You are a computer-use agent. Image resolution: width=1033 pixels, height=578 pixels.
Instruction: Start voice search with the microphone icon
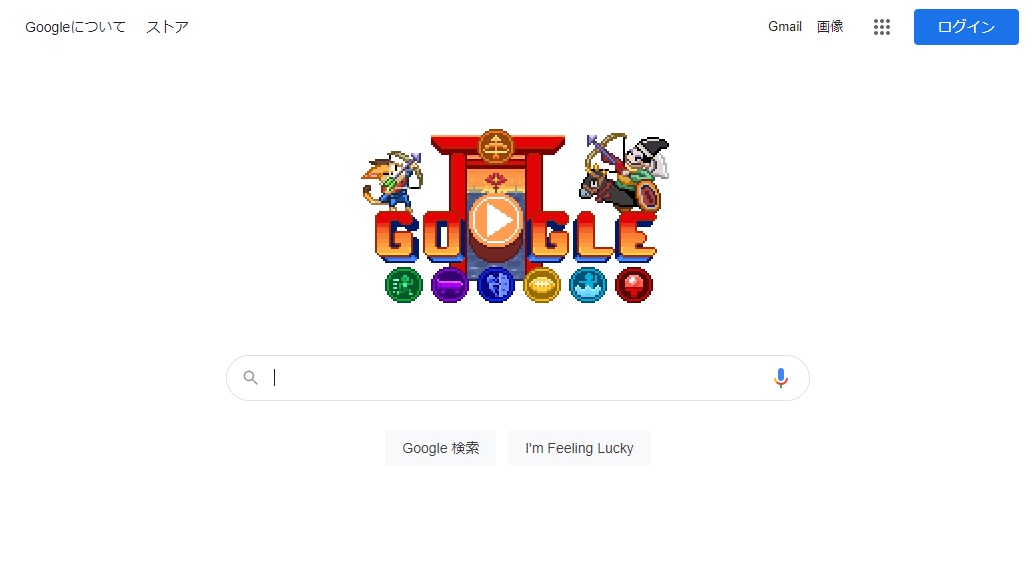click(781, 378)
